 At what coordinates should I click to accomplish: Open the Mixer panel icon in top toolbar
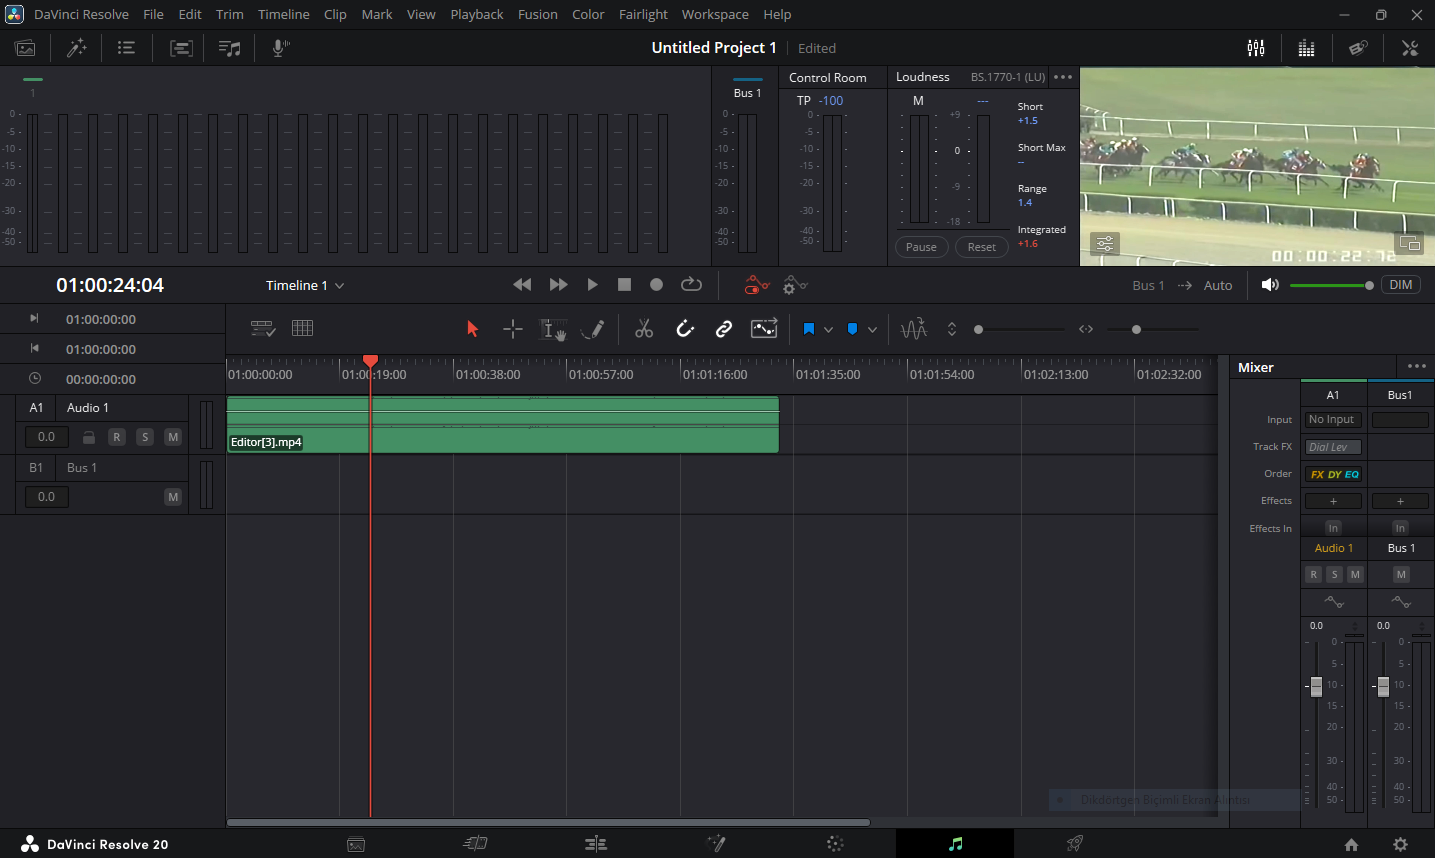click(1256, 48)
